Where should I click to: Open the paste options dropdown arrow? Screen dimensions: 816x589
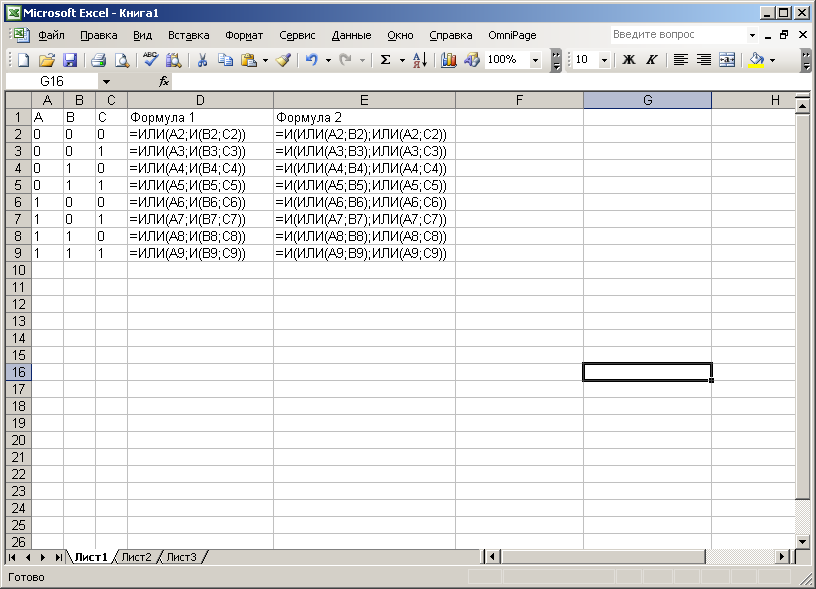pyautogui.click(x=265, y=60)
